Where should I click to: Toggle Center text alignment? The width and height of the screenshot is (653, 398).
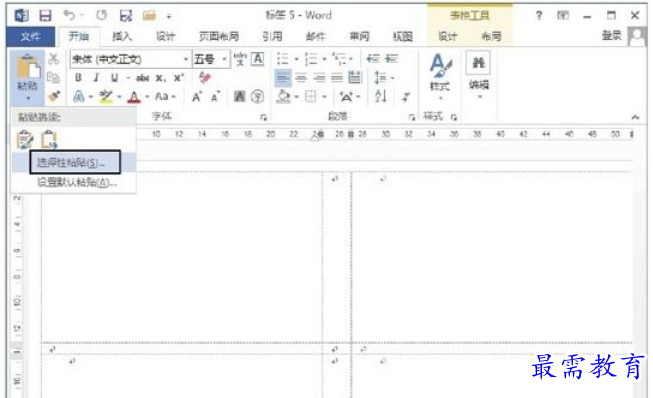pyautogui.click(x=301, y=77)
